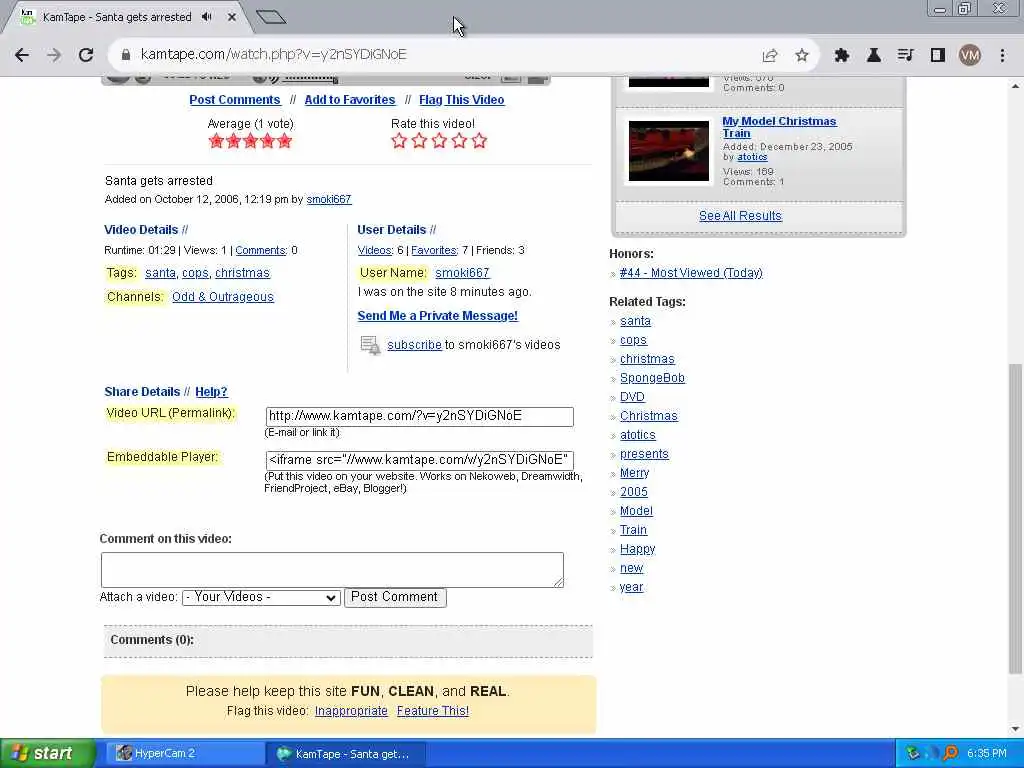Rate this video five stars

click(x=479, y=140)
